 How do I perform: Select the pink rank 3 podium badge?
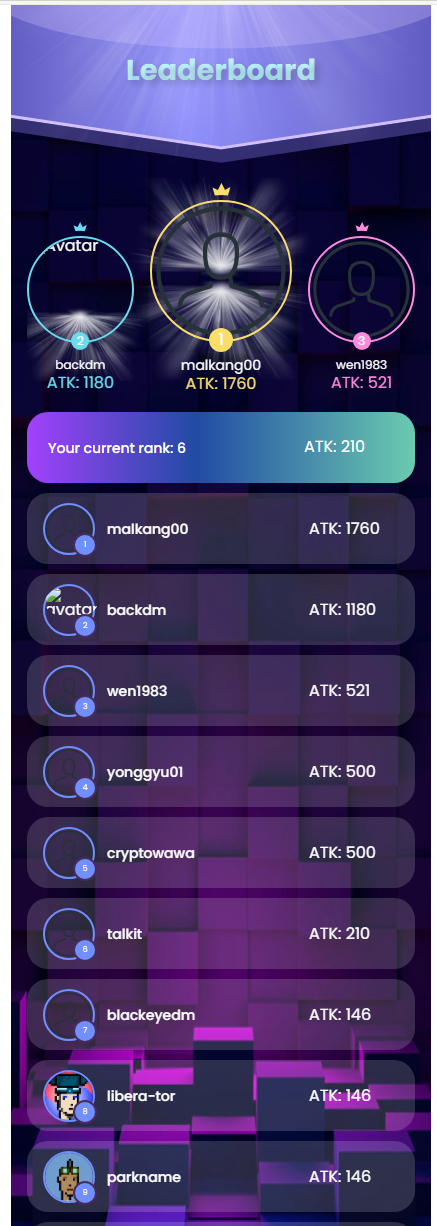[361, 341]
